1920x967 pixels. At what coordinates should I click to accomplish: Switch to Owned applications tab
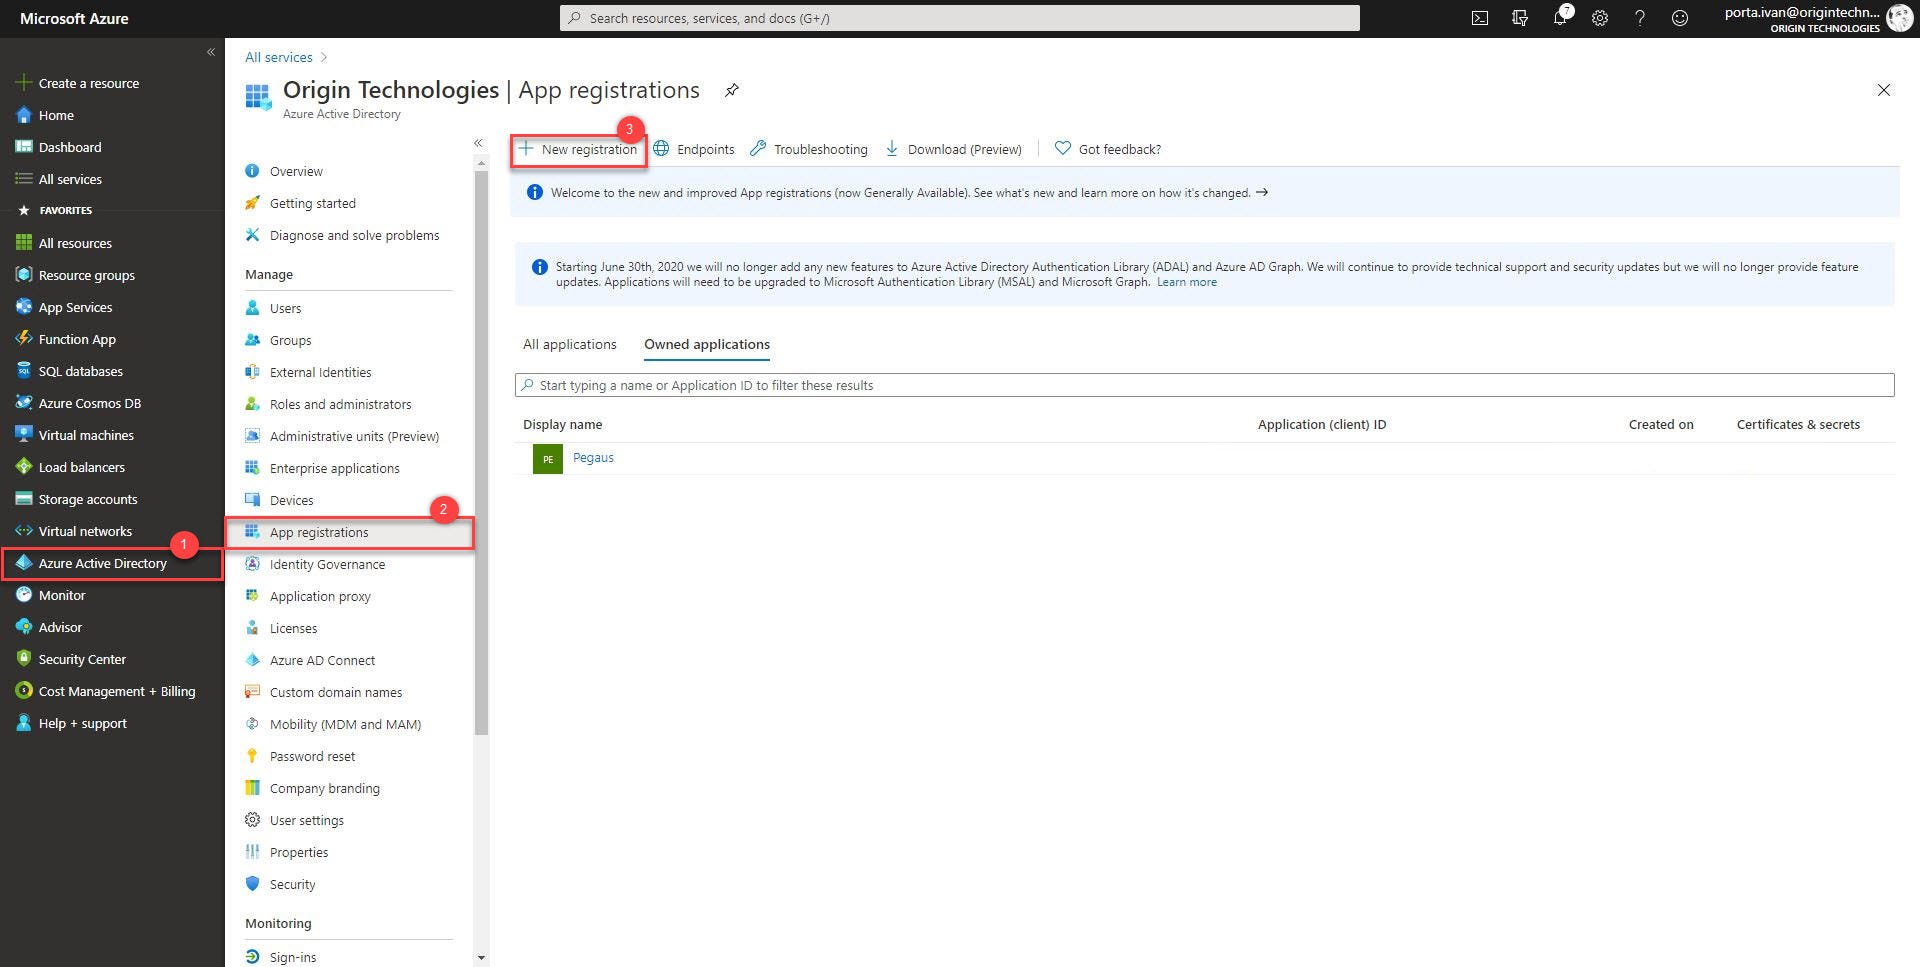click(707, 344)
